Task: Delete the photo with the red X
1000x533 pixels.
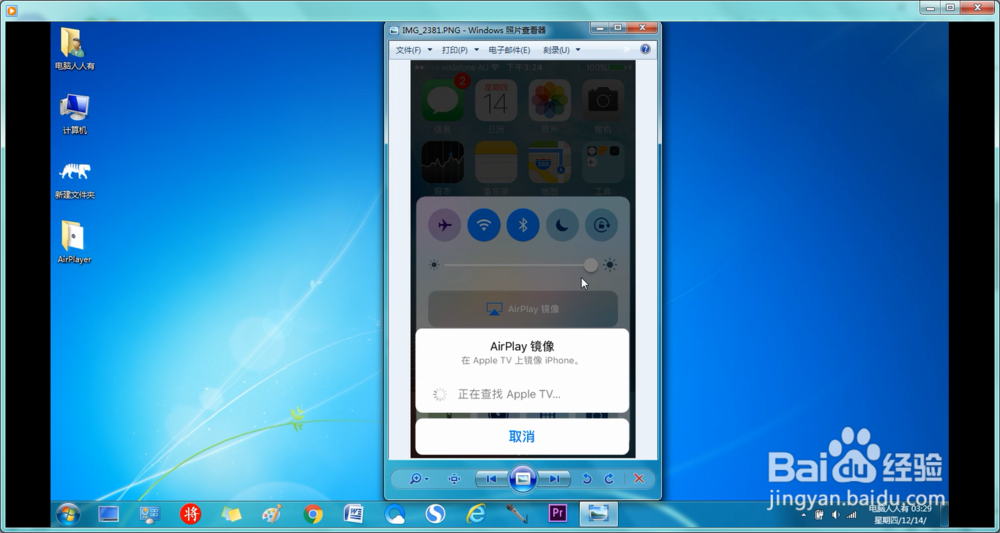Action: 638,479
